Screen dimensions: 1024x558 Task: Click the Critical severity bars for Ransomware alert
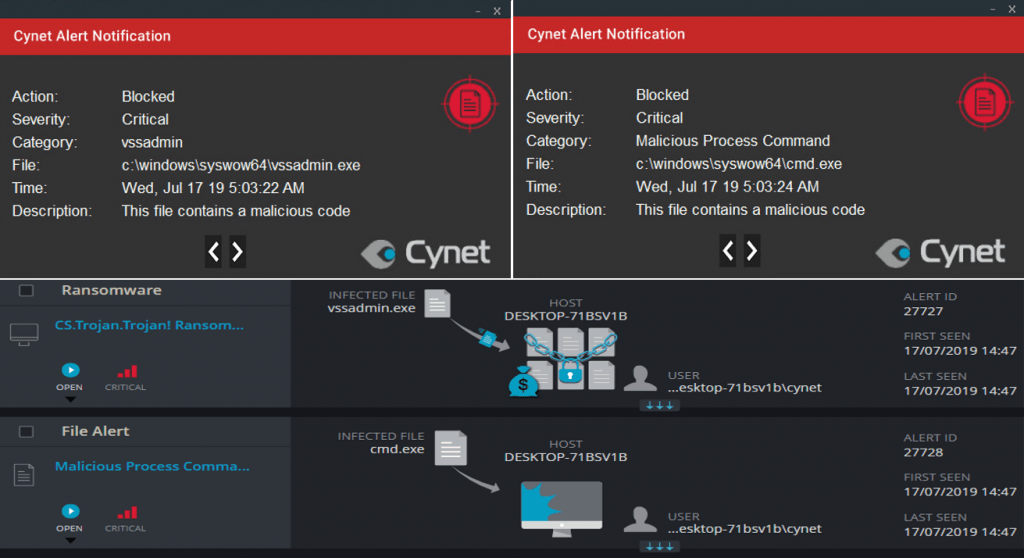point(127,372)
